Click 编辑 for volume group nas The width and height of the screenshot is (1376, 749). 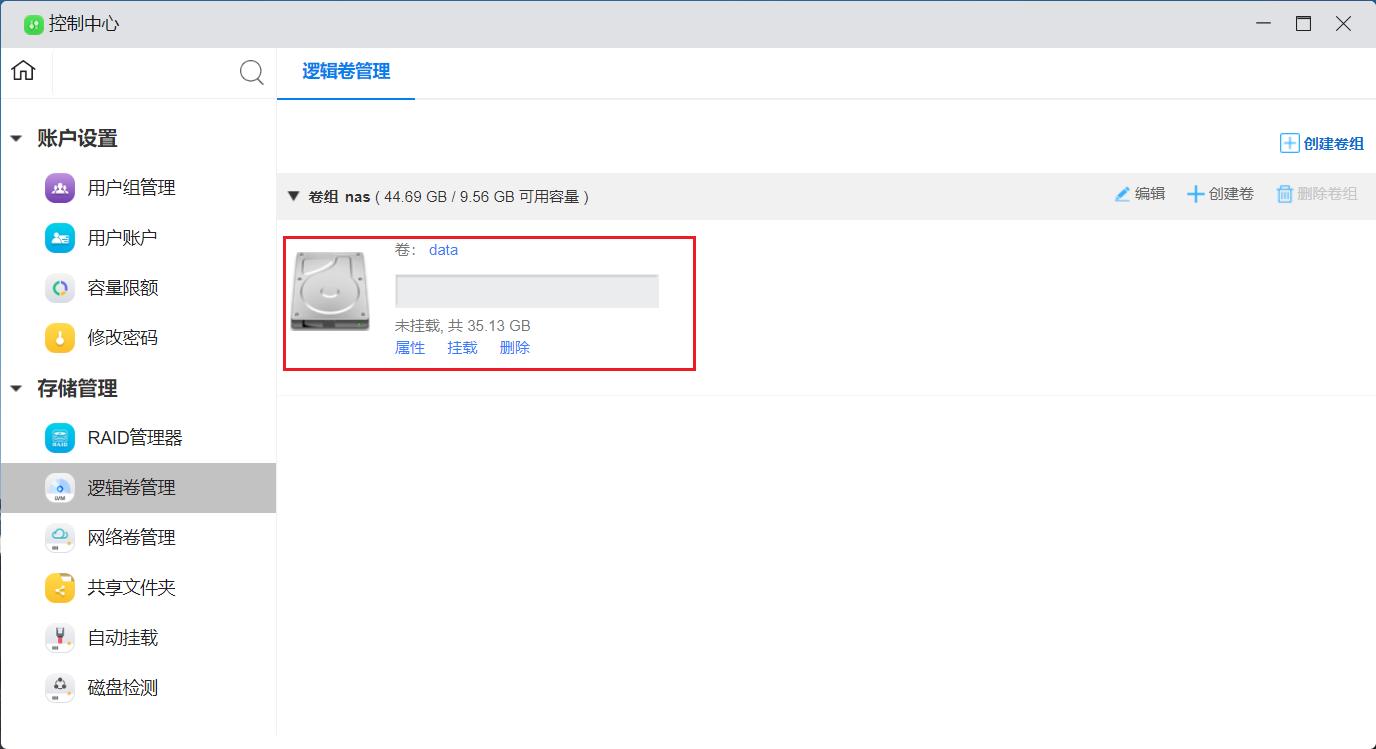[1140, 194]
